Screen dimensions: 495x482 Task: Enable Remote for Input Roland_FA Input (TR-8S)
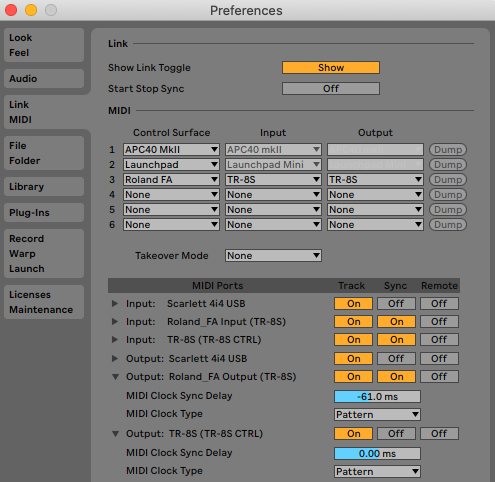(439, 322)
